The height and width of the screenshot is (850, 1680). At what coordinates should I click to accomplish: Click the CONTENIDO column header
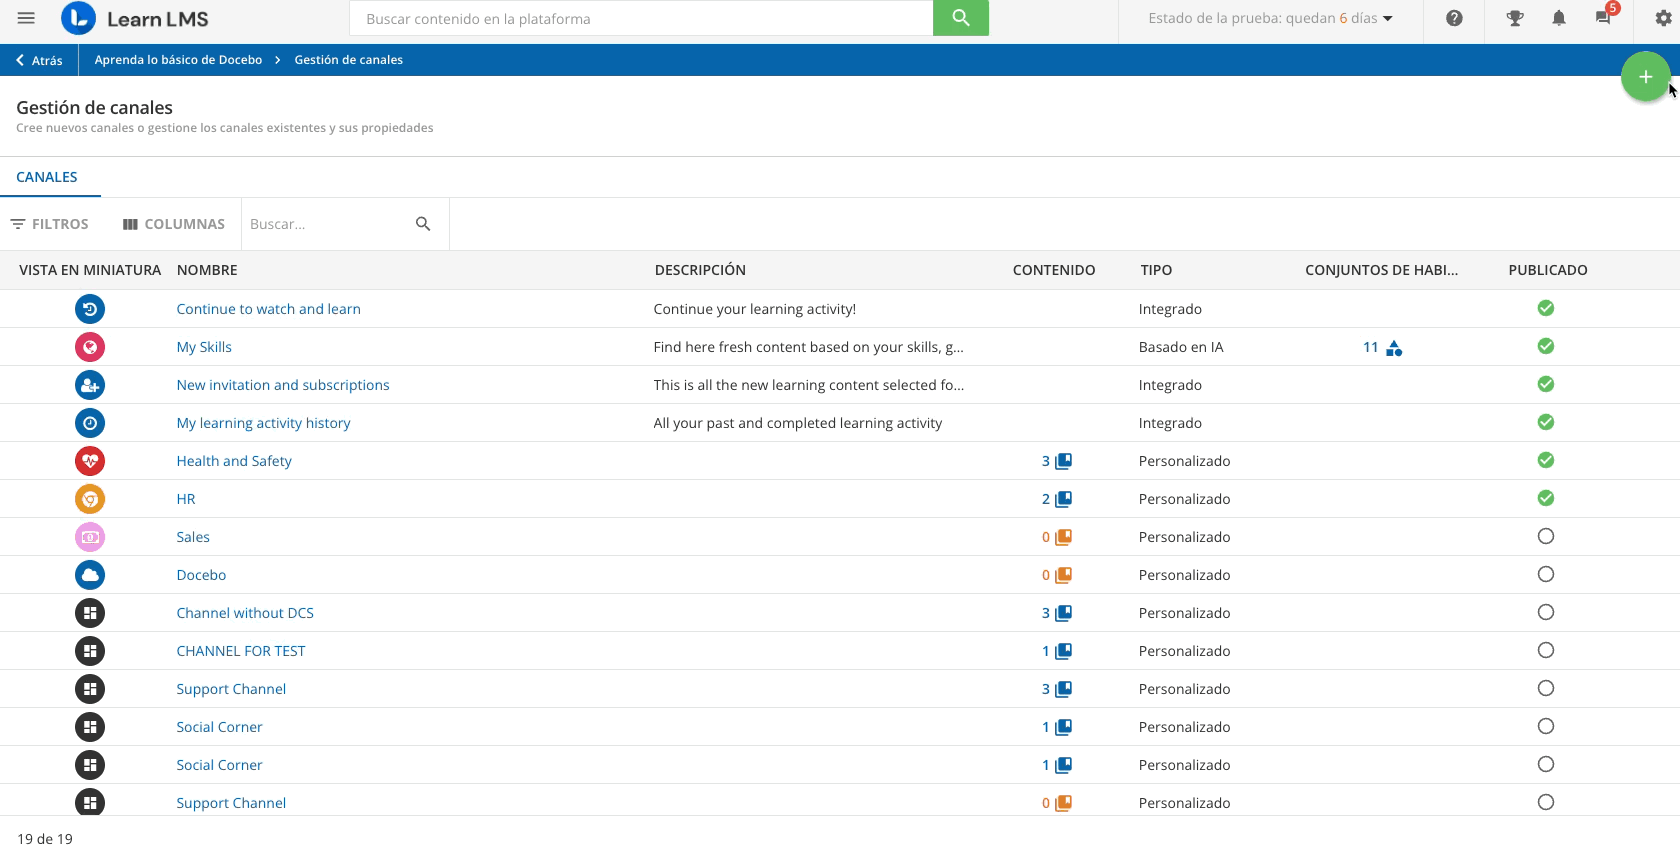(1054, 270)
